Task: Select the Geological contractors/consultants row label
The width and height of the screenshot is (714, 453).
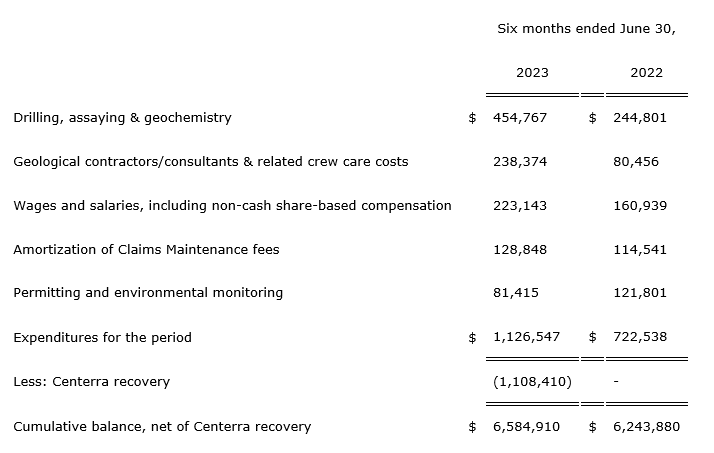Action: 210,161
